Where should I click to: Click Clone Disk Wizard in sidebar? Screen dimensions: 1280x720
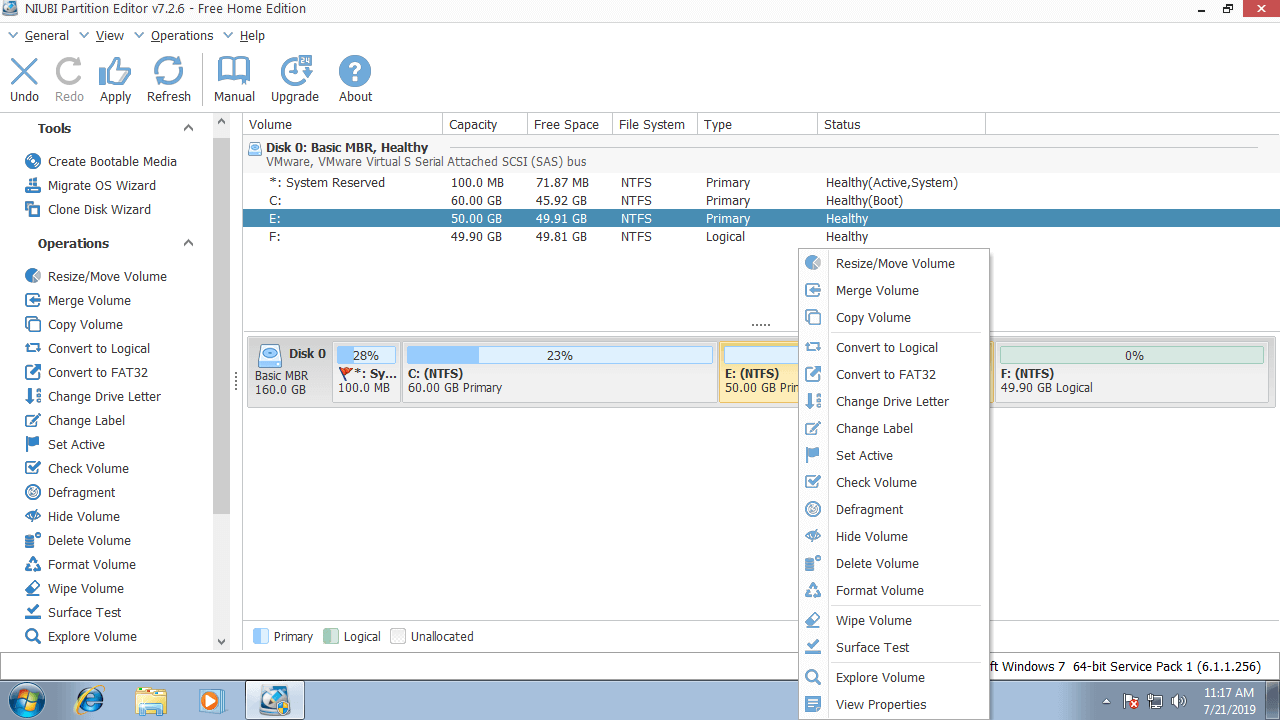pos(99,209)
